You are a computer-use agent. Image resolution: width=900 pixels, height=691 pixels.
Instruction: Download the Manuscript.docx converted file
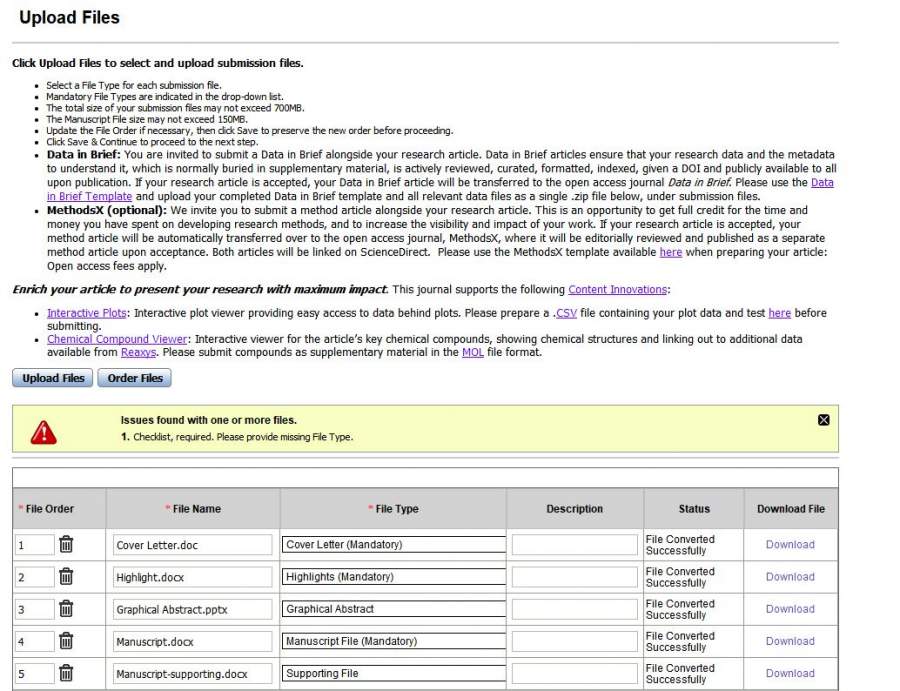click(x=790, y=641)
